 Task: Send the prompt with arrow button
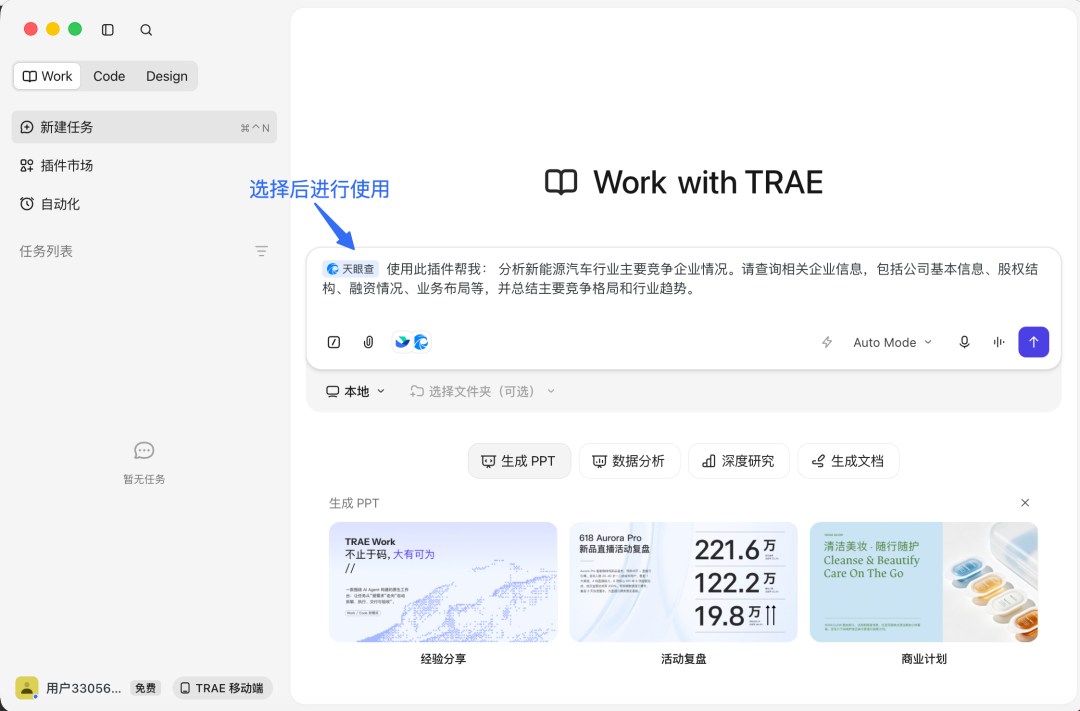1033,342
